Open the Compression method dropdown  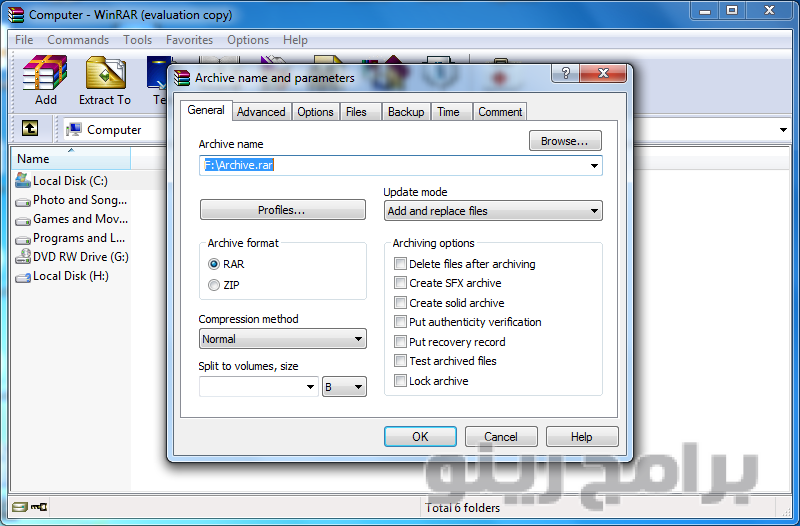click(x=282, y=339)
